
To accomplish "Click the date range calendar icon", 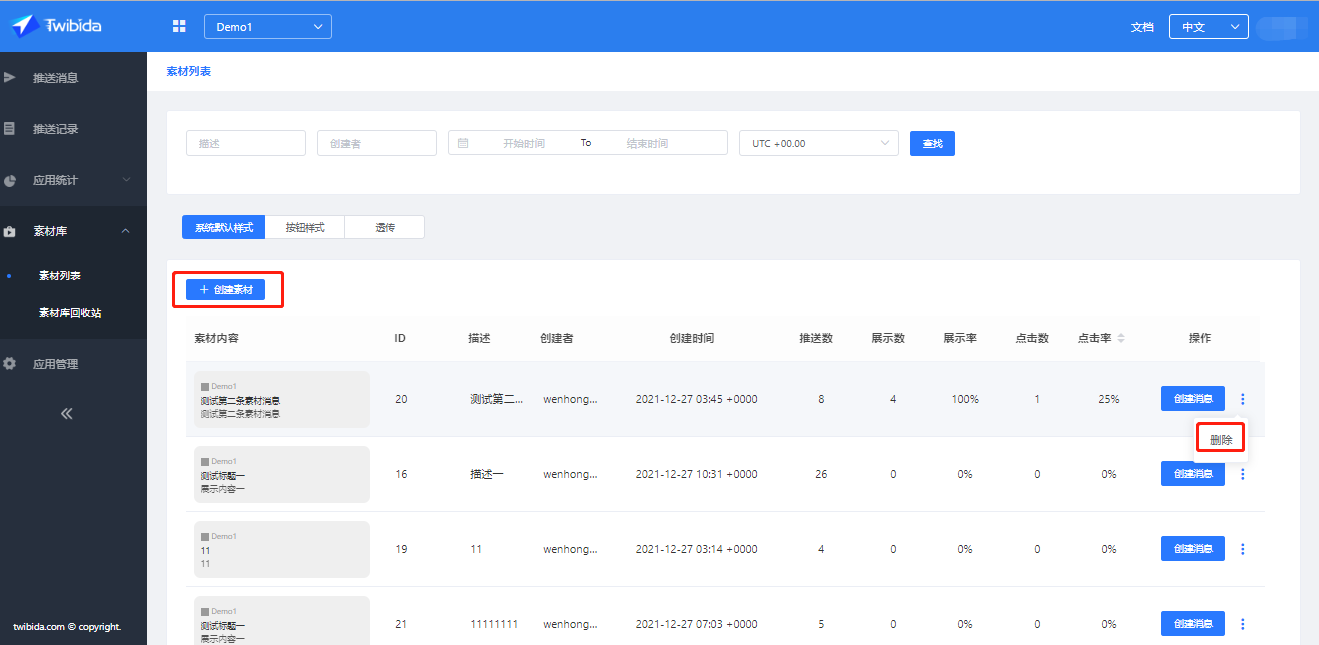I will click(x=463, y=143).
